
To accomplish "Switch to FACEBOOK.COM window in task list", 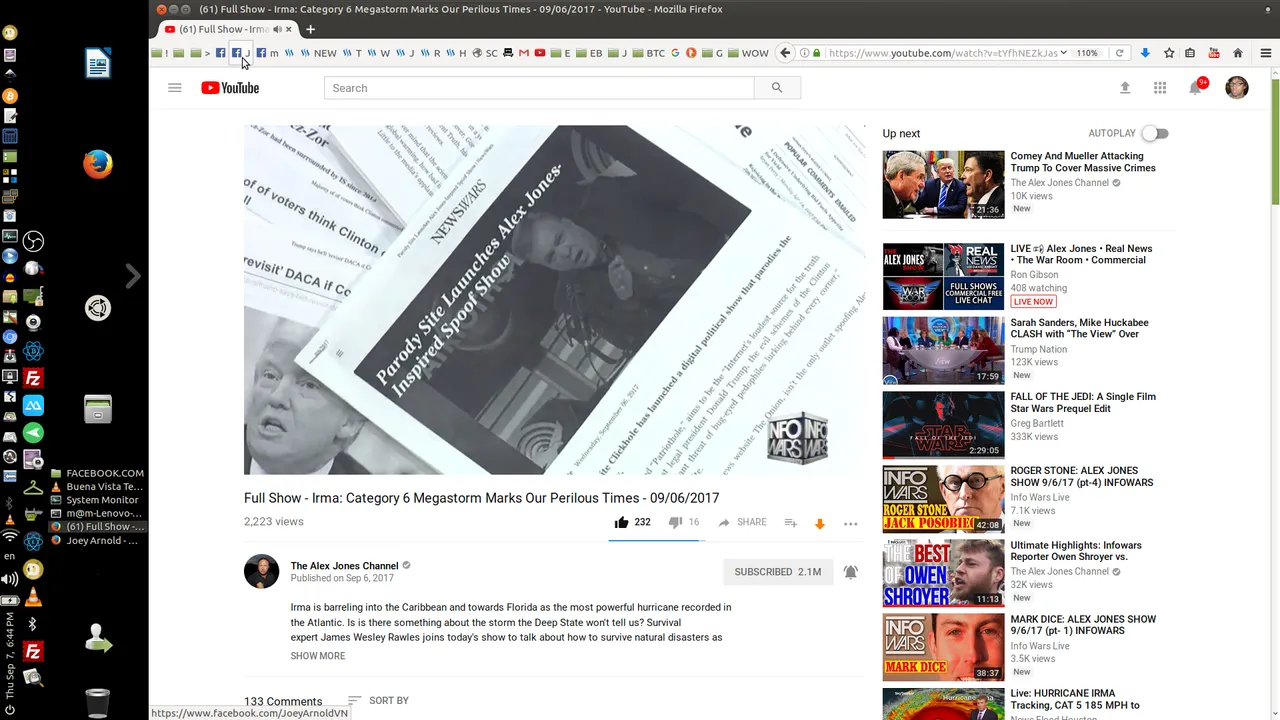I will 97,473.
